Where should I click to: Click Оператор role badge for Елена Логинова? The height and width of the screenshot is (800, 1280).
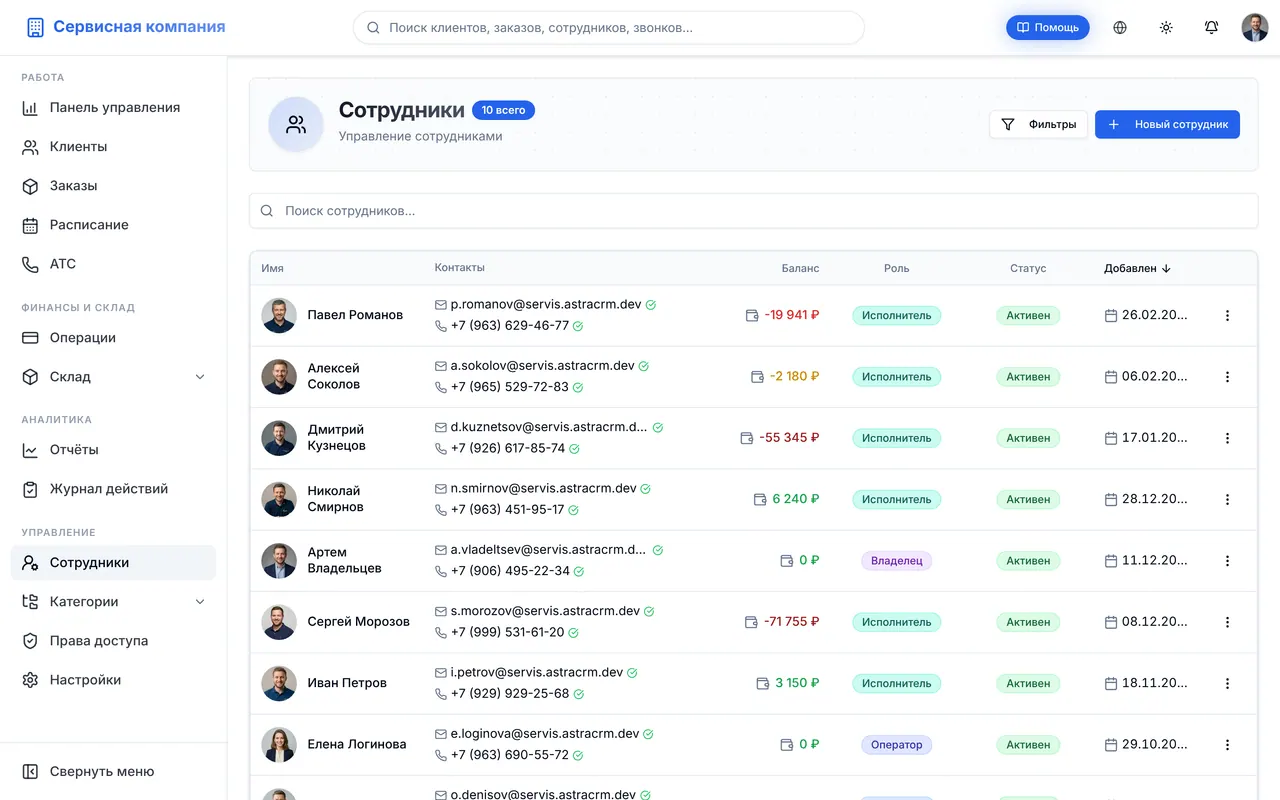click(x=896, y=745)
